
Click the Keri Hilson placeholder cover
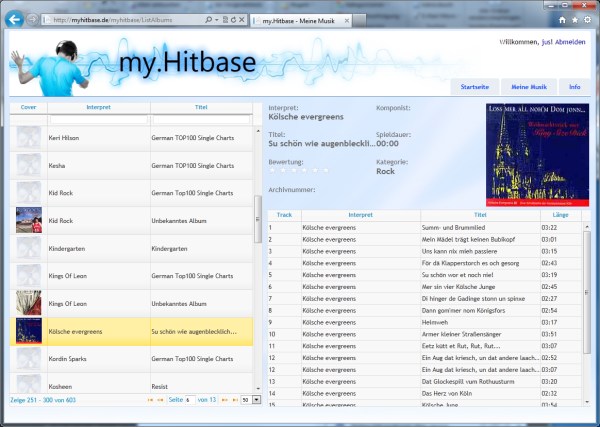point(29,137)
